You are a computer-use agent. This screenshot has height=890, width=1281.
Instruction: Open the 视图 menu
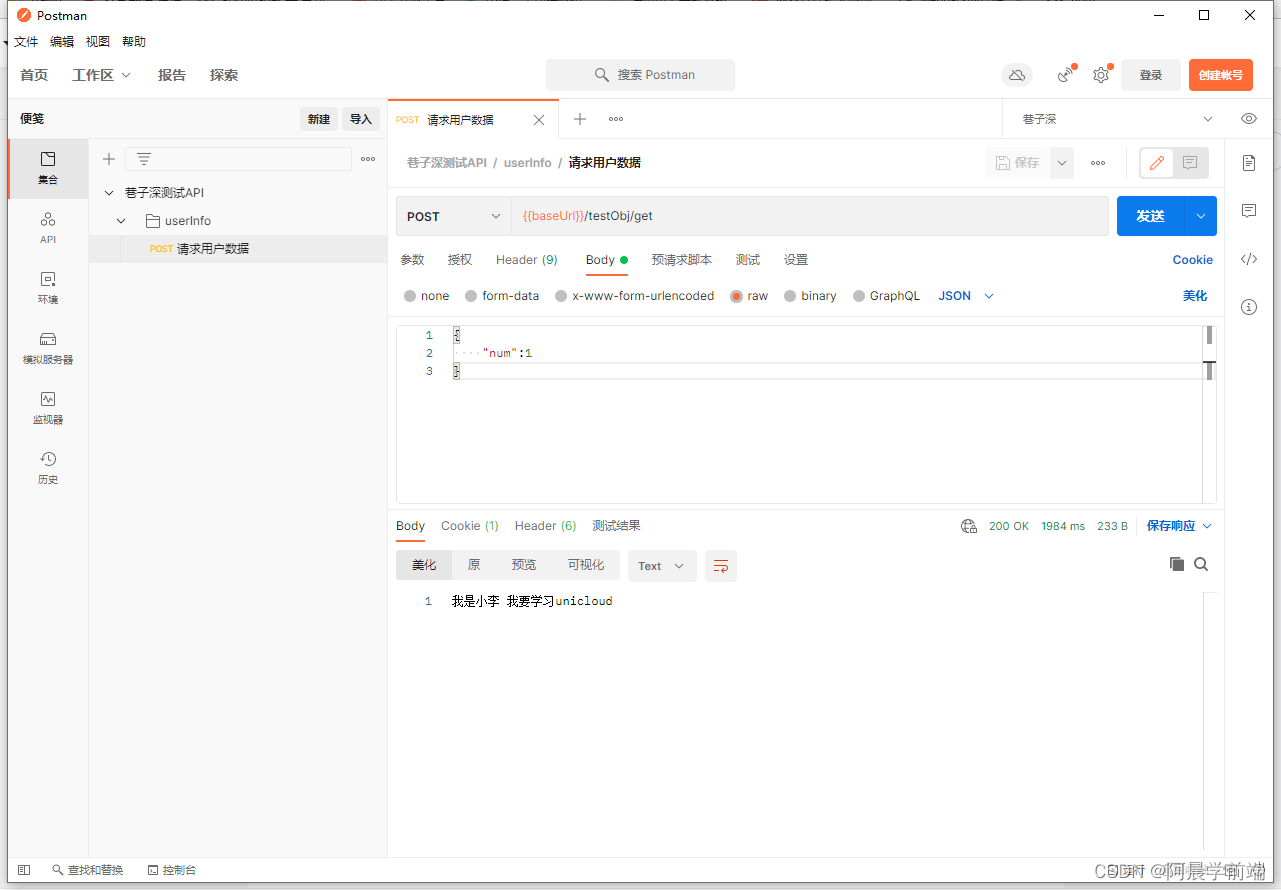(98, 42)
